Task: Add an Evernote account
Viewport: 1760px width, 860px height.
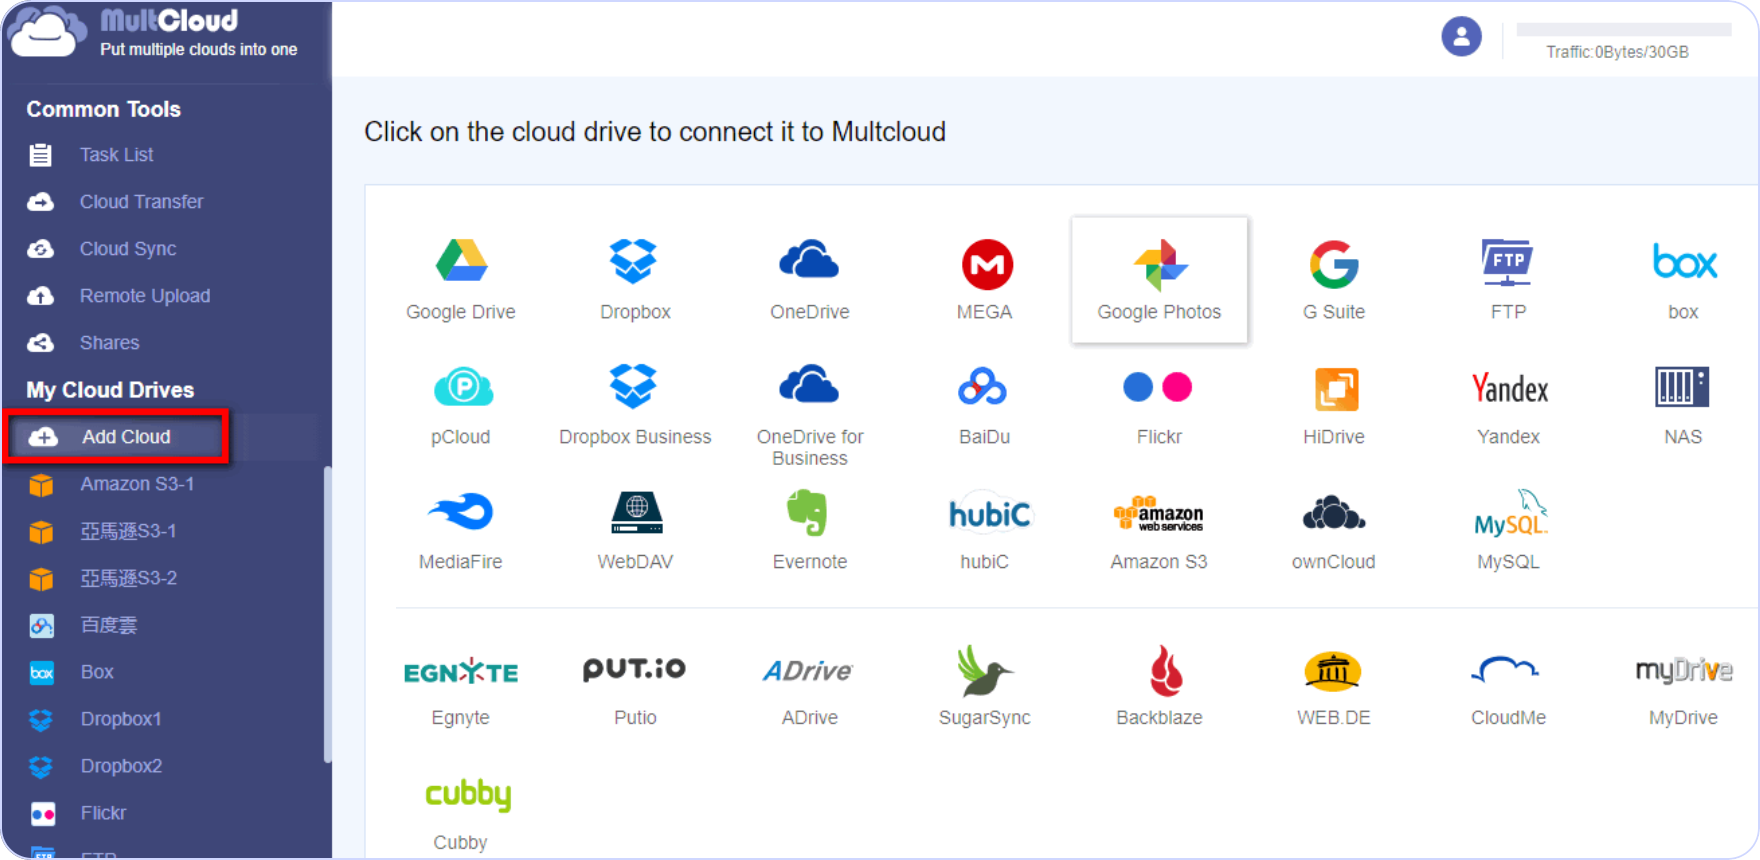Action: (810, 531)
